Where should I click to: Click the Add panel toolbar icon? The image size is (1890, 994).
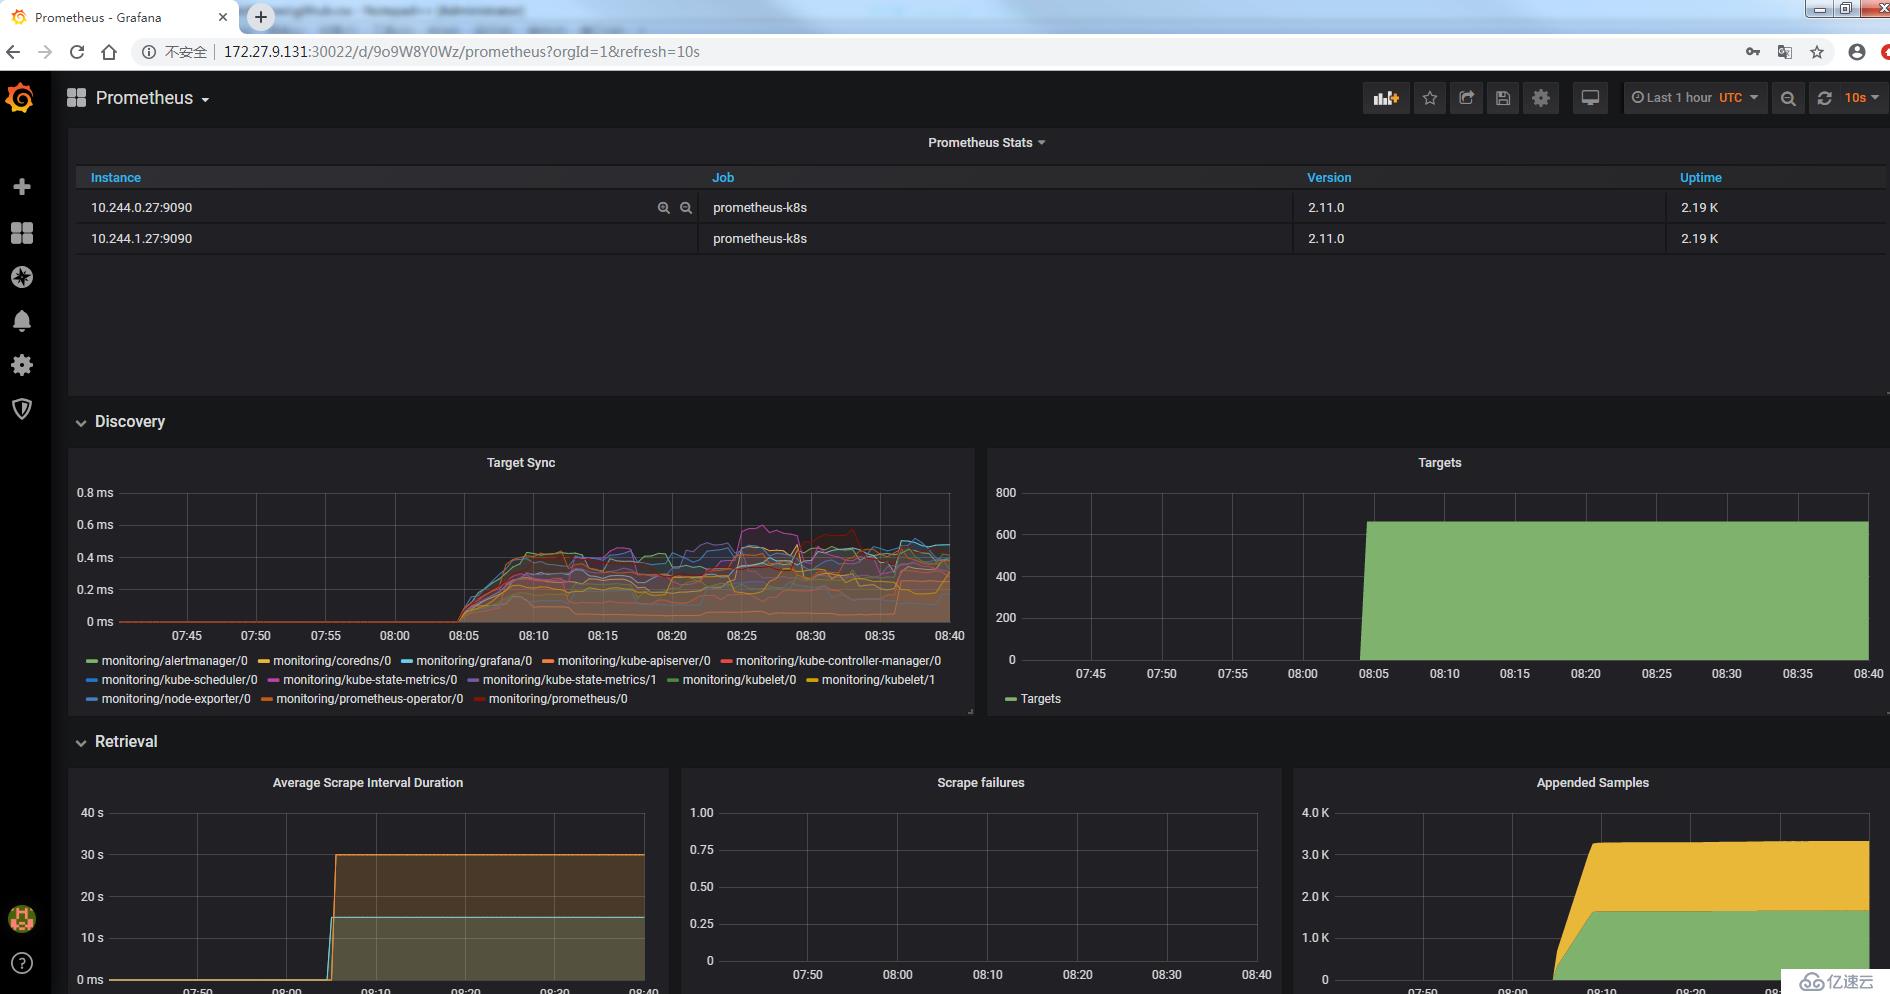coord(1386,98)
